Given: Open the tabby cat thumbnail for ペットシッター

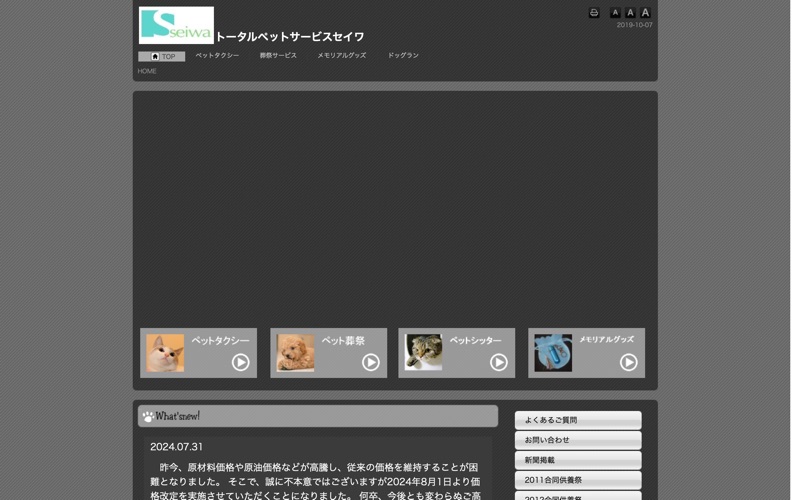Looking at the screenshot, I should 423,353.
